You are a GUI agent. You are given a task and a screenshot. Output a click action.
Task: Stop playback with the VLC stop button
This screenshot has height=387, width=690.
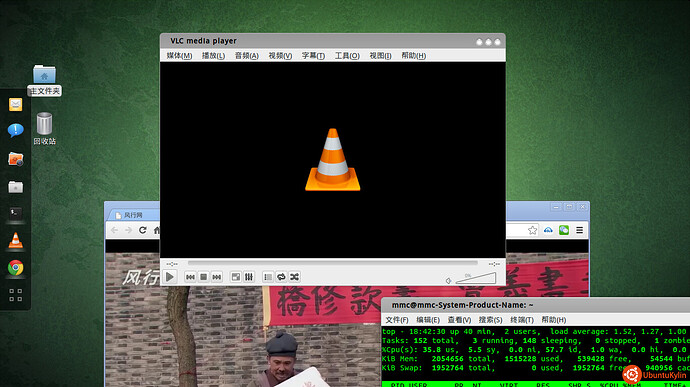coord(203,277)
